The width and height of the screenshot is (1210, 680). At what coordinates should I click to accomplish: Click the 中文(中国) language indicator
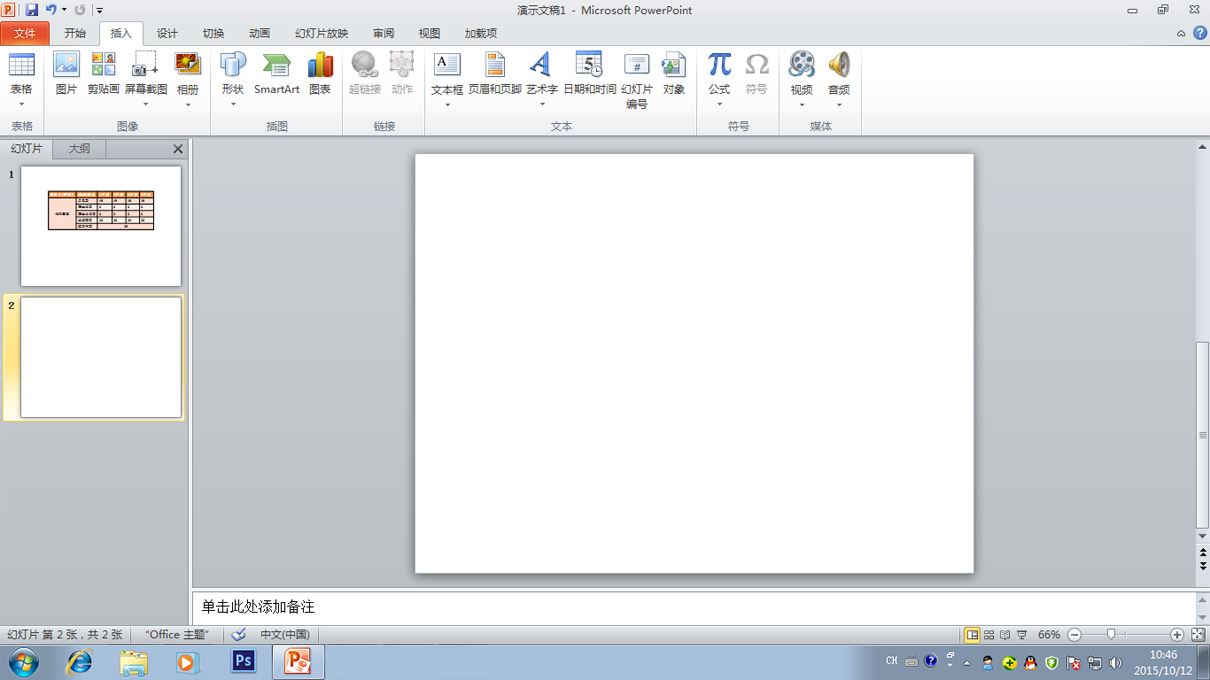284,634
